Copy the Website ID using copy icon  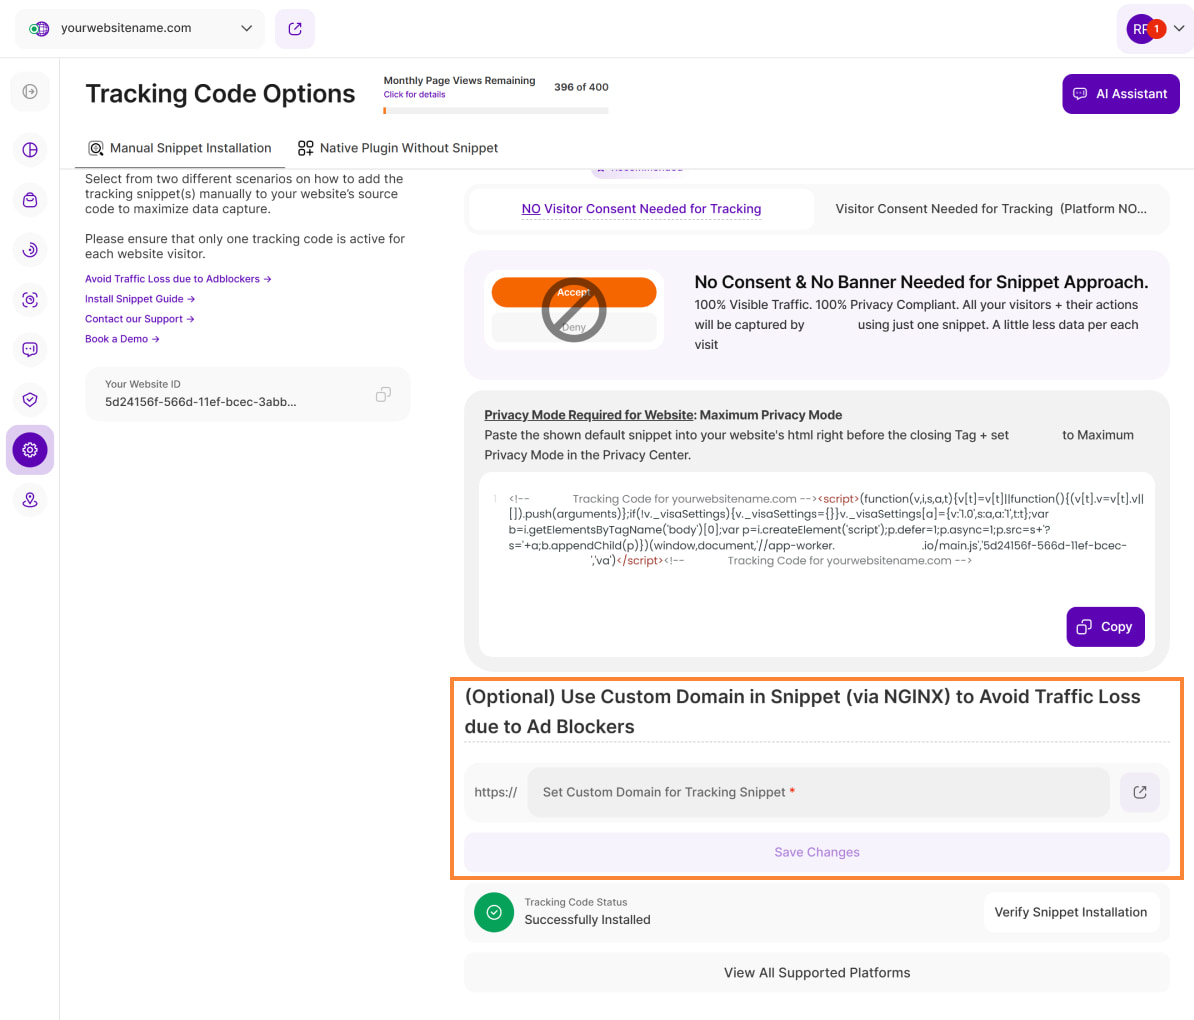coord(383,394)
